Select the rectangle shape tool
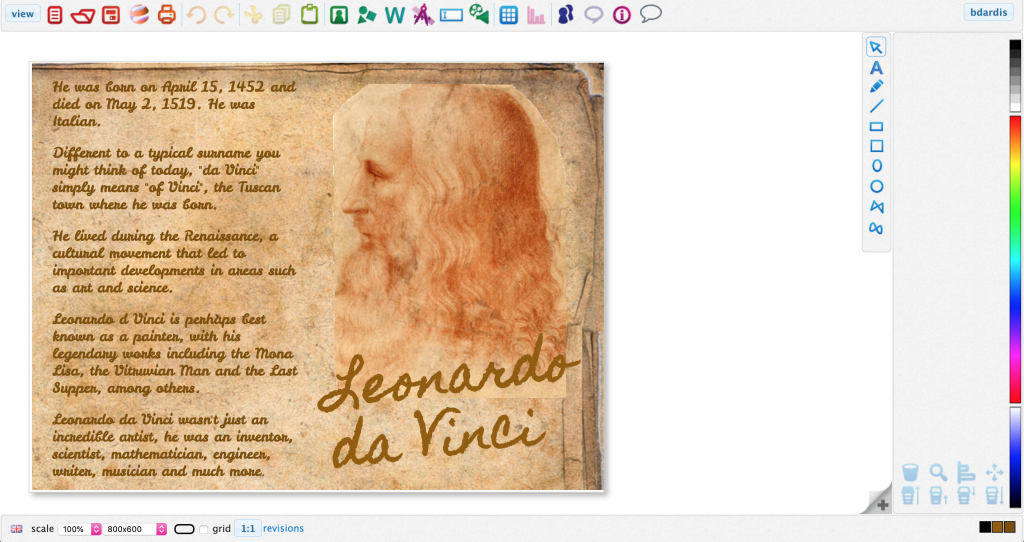 click(876, 126)
